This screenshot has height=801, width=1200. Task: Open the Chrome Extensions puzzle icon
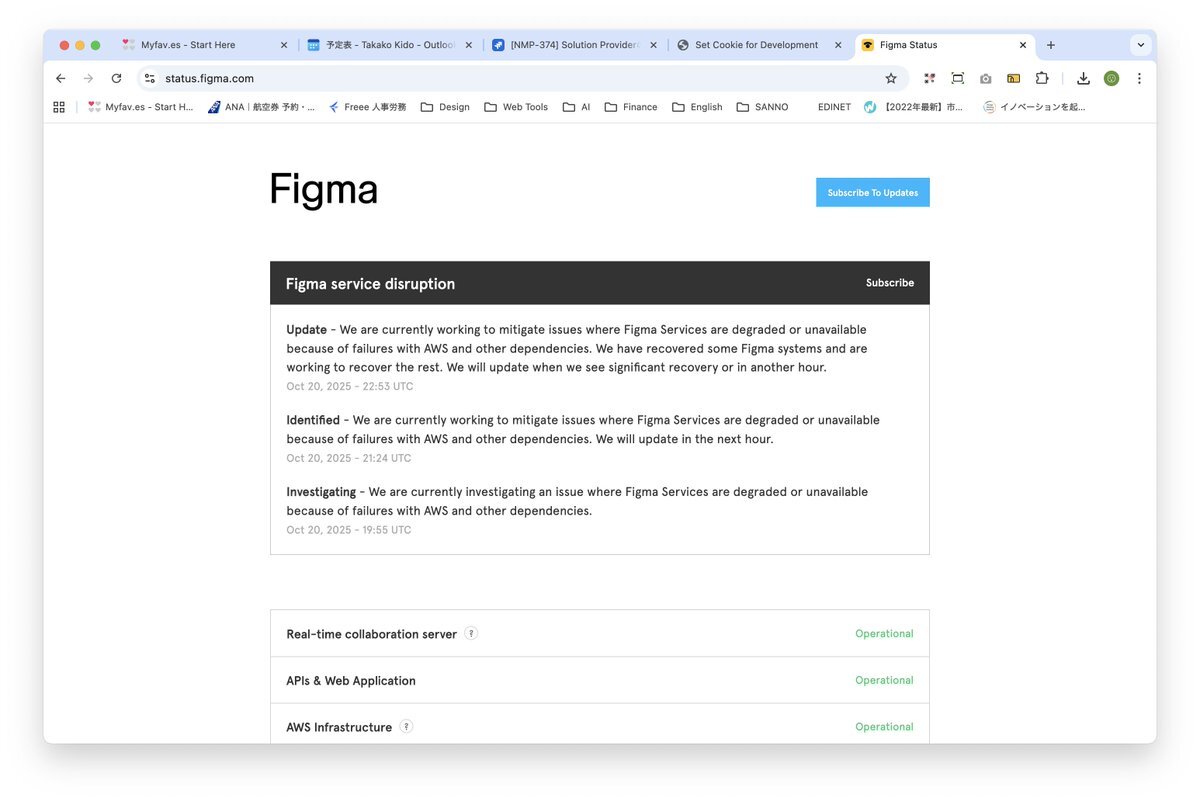tap(1042, 78)
